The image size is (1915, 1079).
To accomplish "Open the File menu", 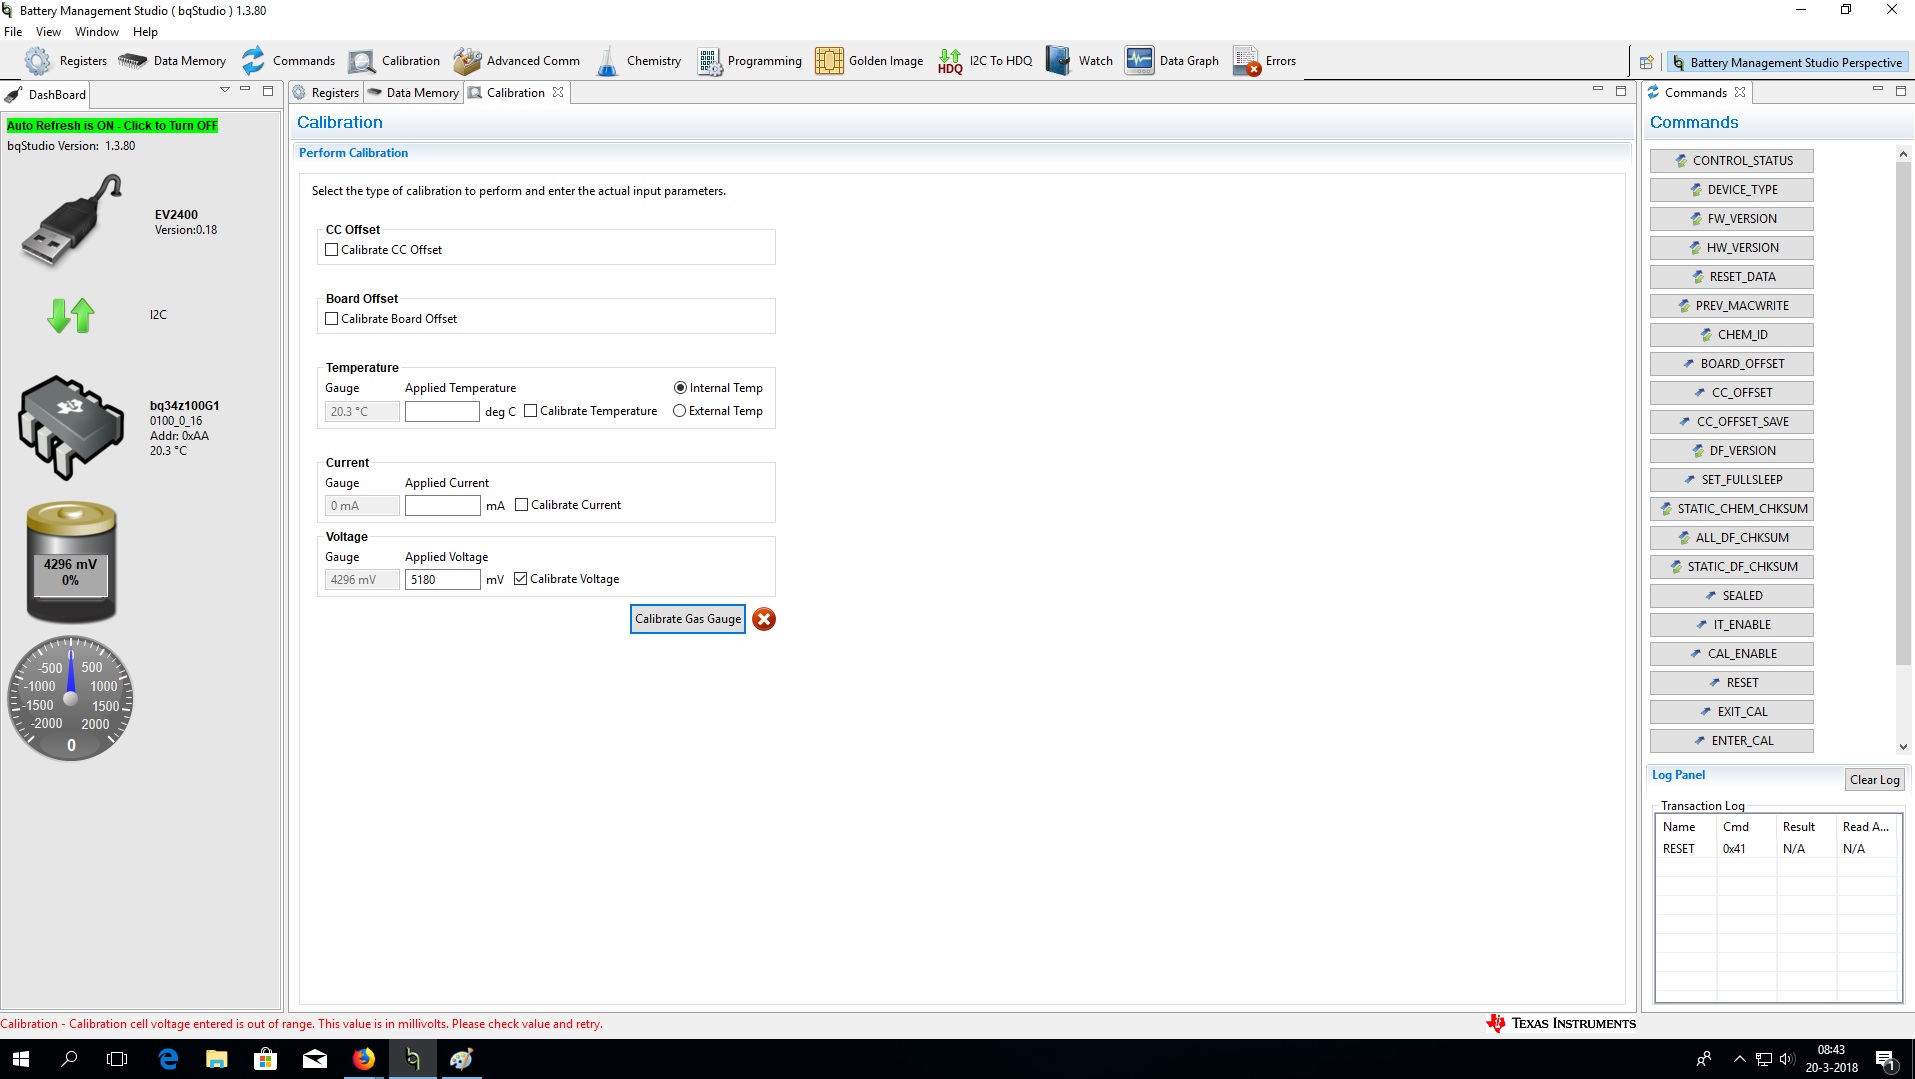I will click(13, 32).
